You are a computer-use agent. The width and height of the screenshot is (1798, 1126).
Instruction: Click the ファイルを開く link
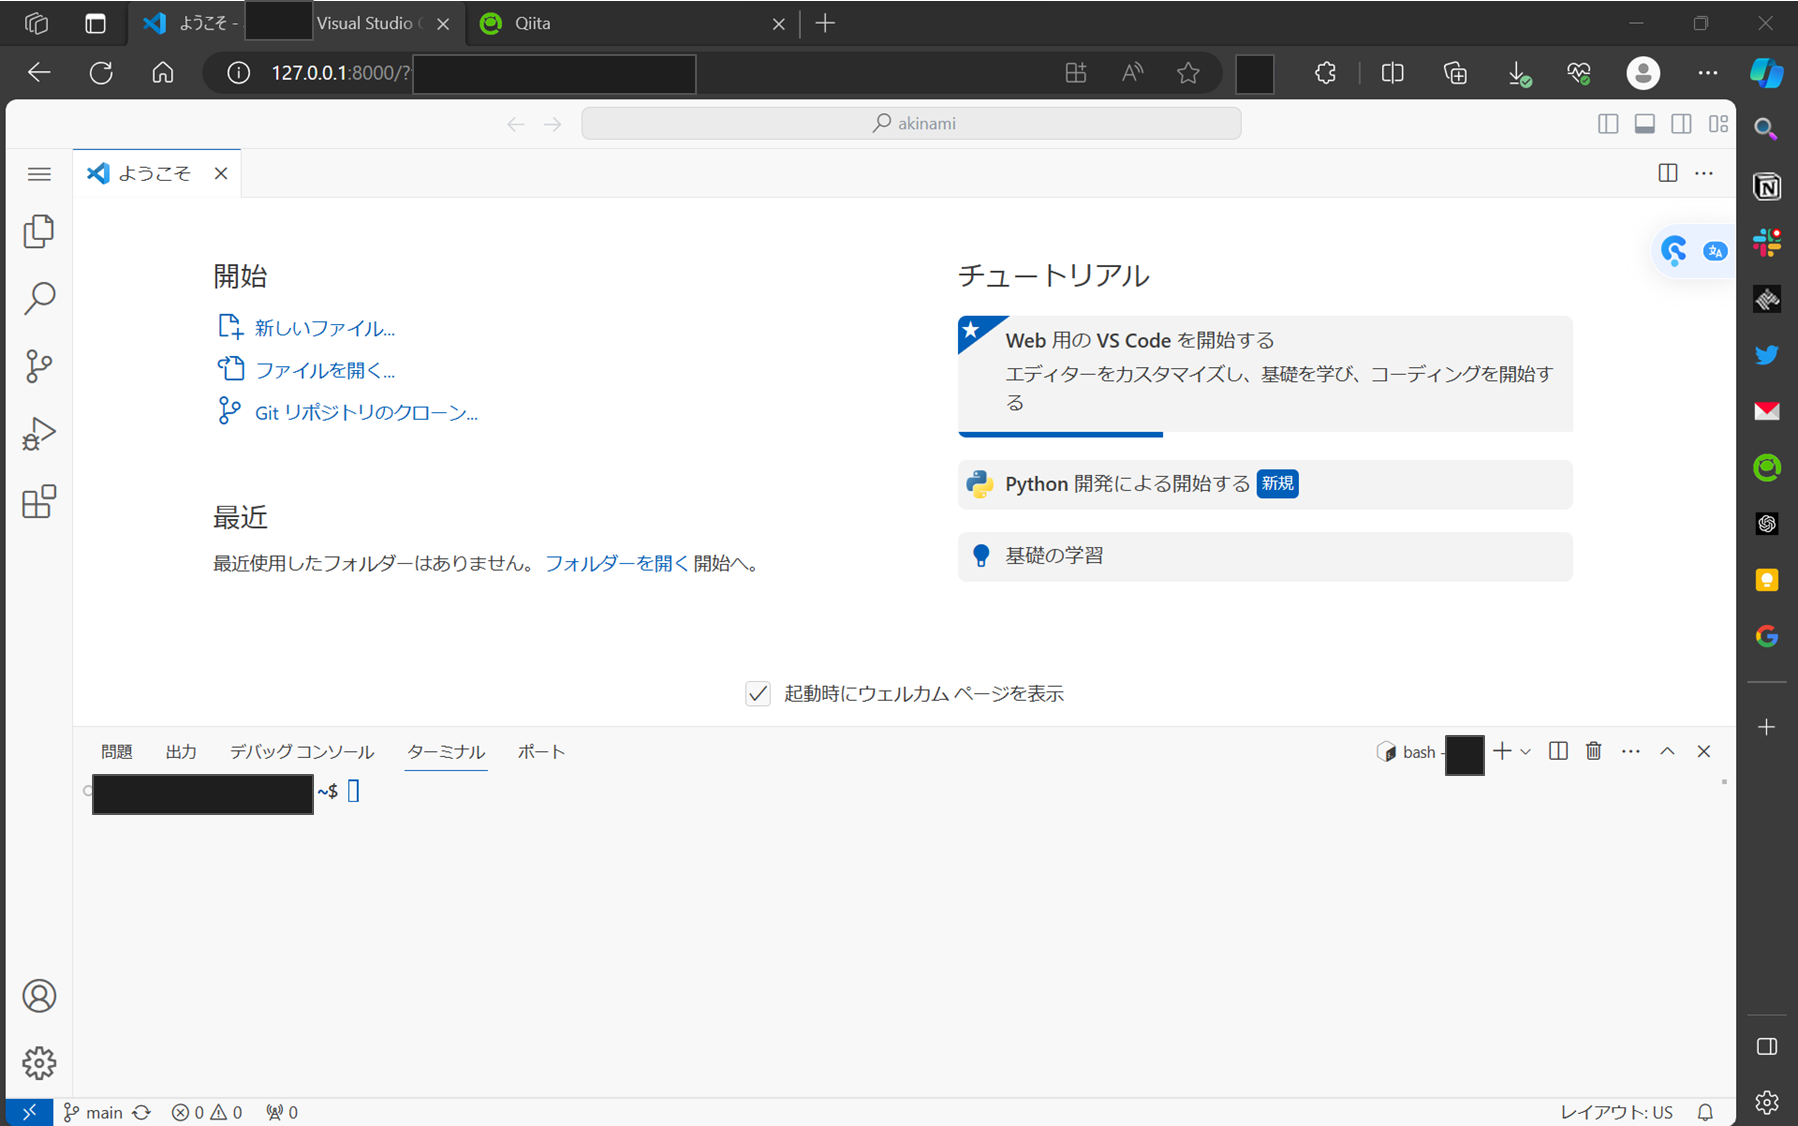[325, 370]
